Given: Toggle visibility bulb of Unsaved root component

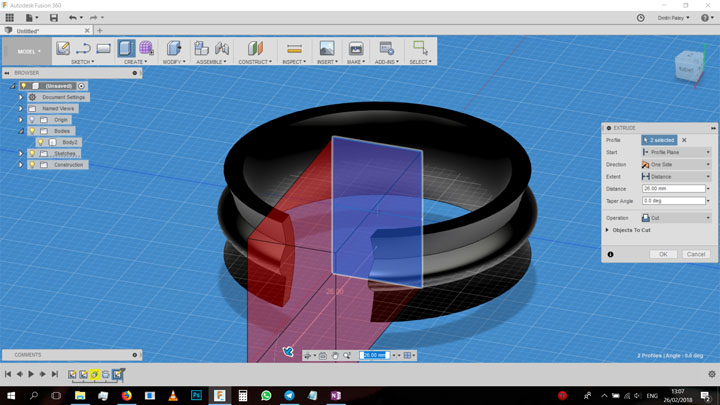Looking at the screenshot, I should (x=24, y=86).
